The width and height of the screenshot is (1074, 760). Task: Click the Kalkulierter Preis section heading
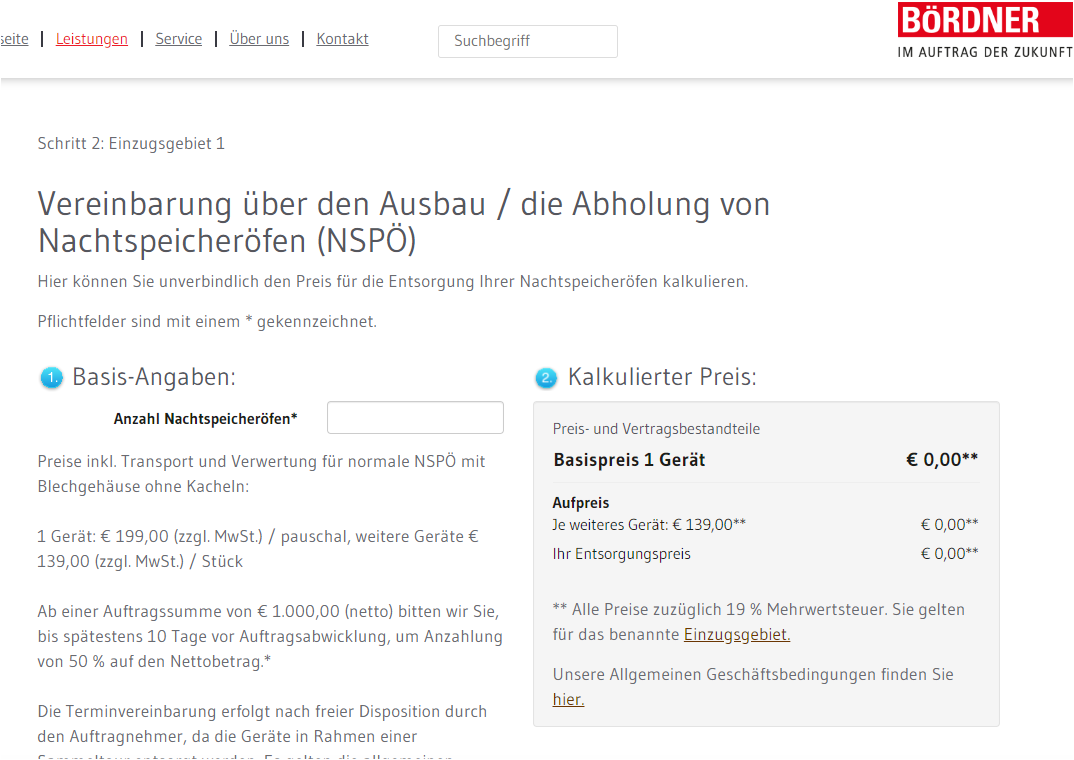[x=662, y=377]
